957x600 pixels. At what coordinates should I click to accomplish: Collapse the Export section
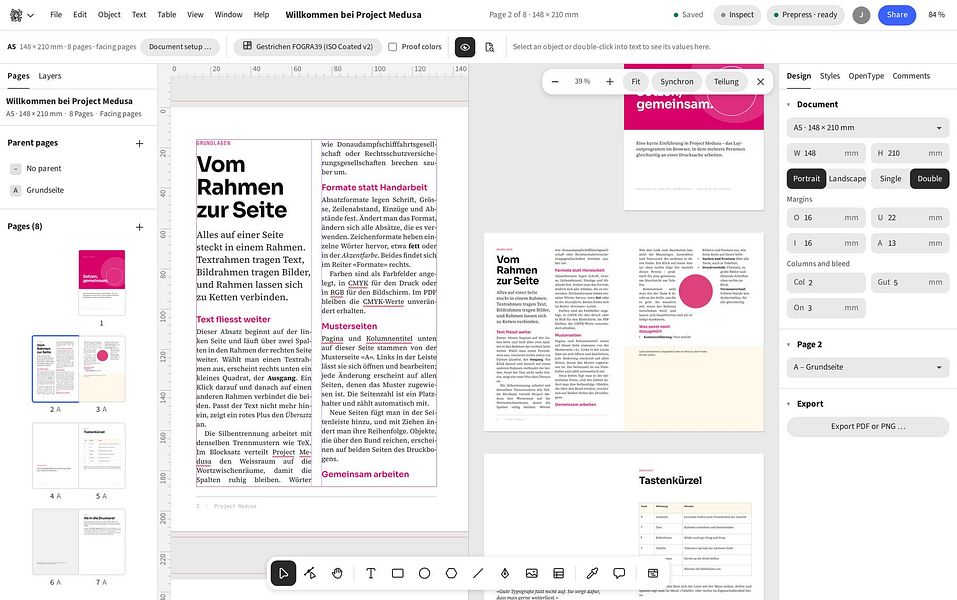(x=789, y=404)
